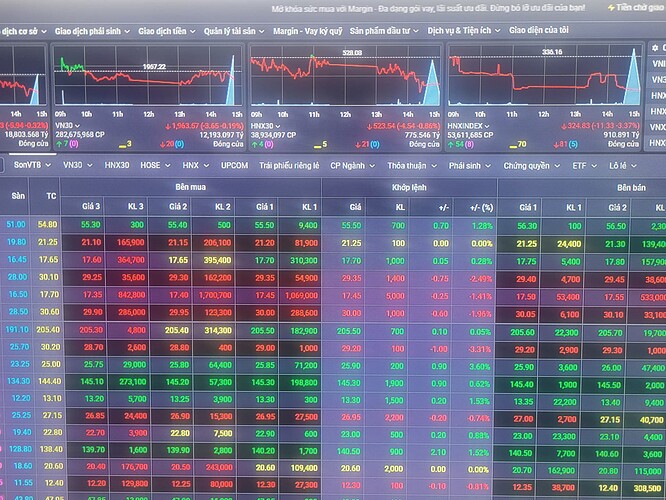Select the SonVTB watchlist tab
666x500 pixels.
[x=32, y=165]
